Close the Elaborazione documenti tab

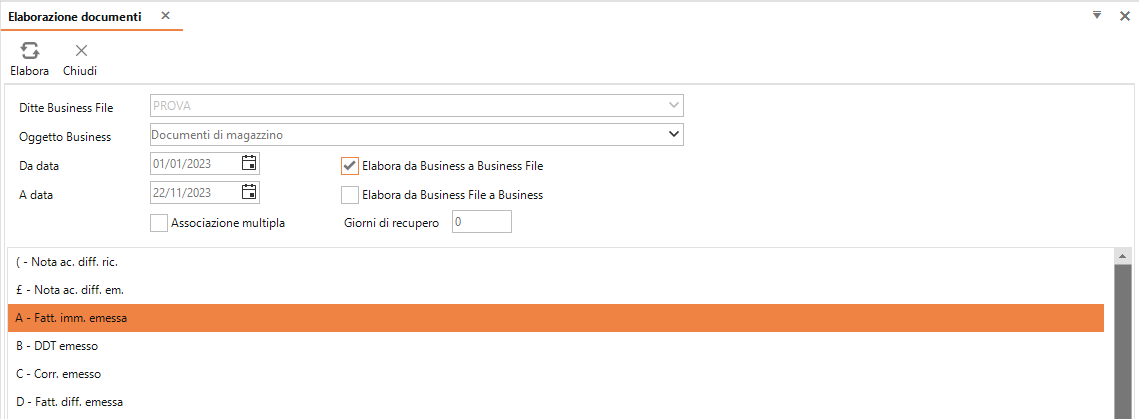pos(165,15)
